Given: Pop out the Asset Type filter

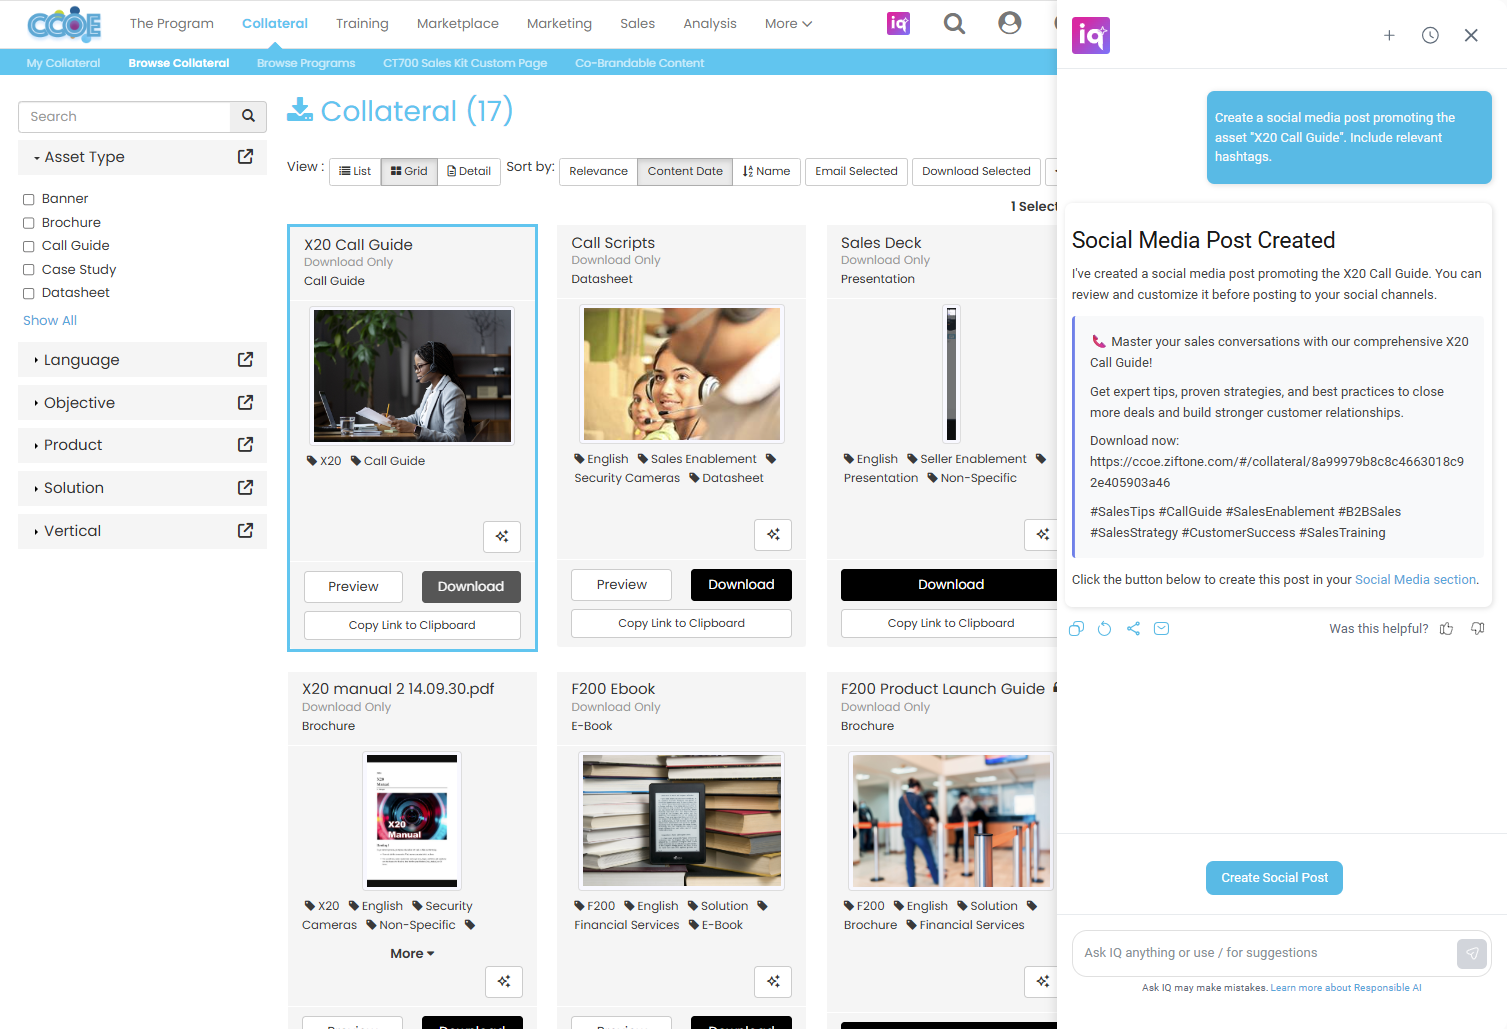Looking at the screenshot, I should pos(245,156).
